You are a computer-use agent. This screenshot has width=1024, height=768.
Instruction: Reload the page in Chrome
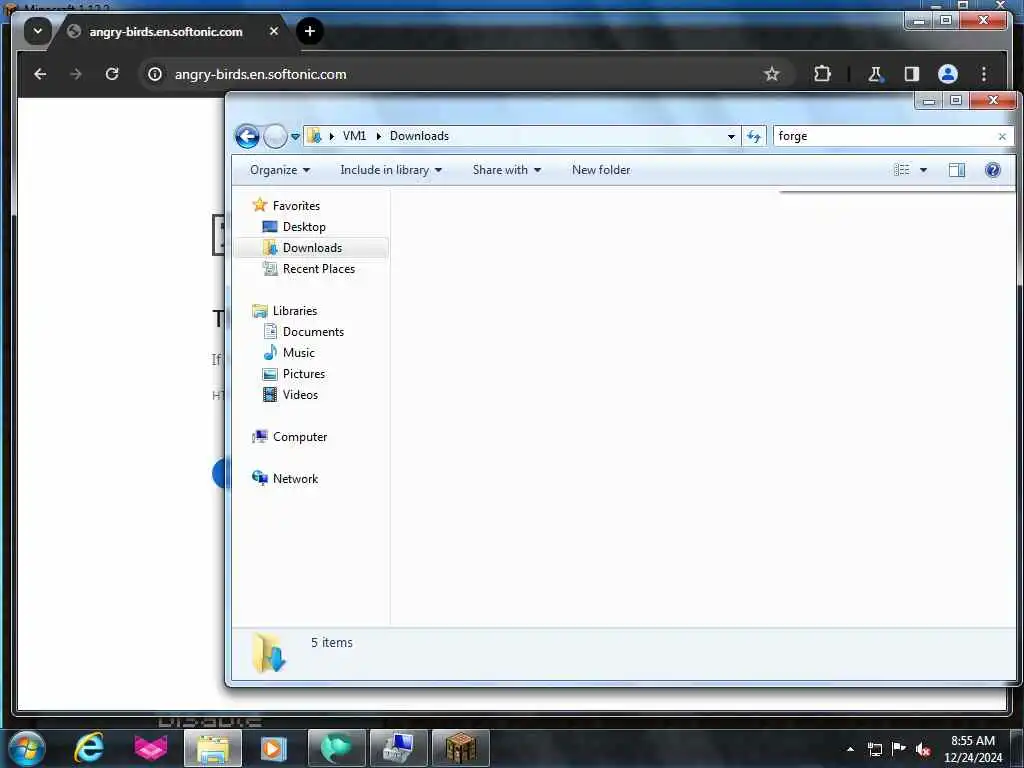(112, 74)
